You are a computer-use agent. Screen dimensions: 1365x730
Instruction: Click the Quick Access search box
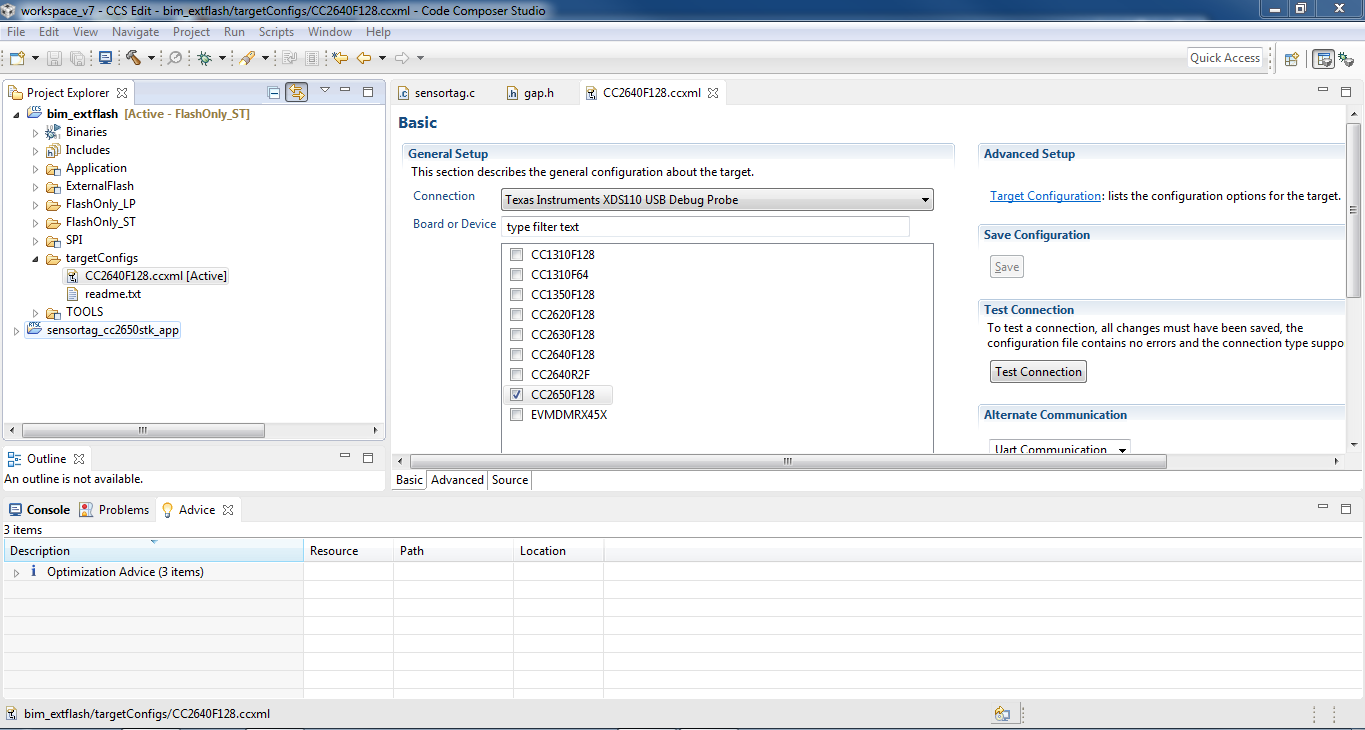(x=1225, y=58)
